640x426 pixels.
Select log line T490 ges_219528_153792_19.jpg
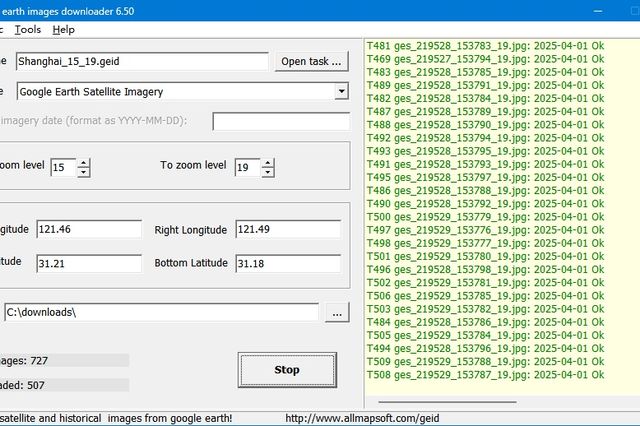485,204
